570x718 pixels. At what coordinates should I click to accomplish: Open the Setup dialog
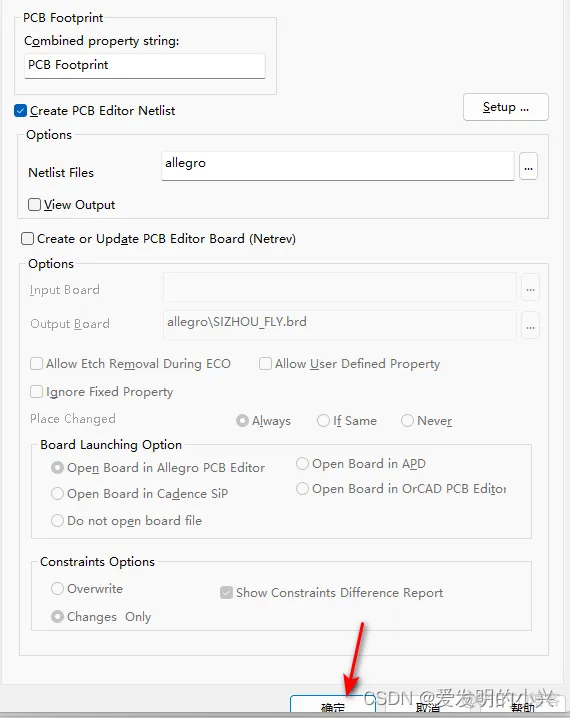click(x=505, y=107)
